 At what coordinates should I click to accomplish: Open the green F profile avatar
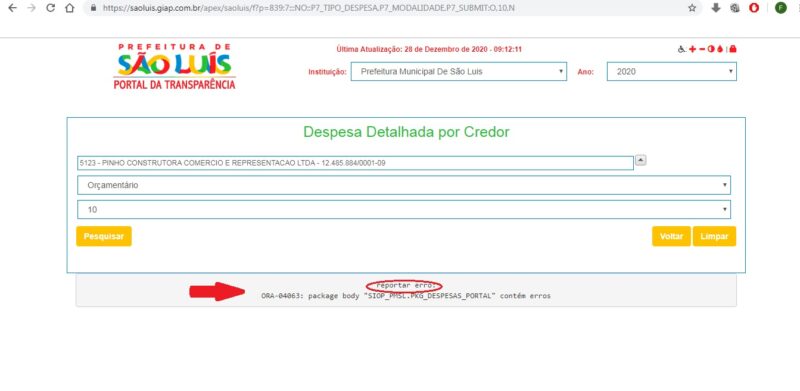pos(781,8)
